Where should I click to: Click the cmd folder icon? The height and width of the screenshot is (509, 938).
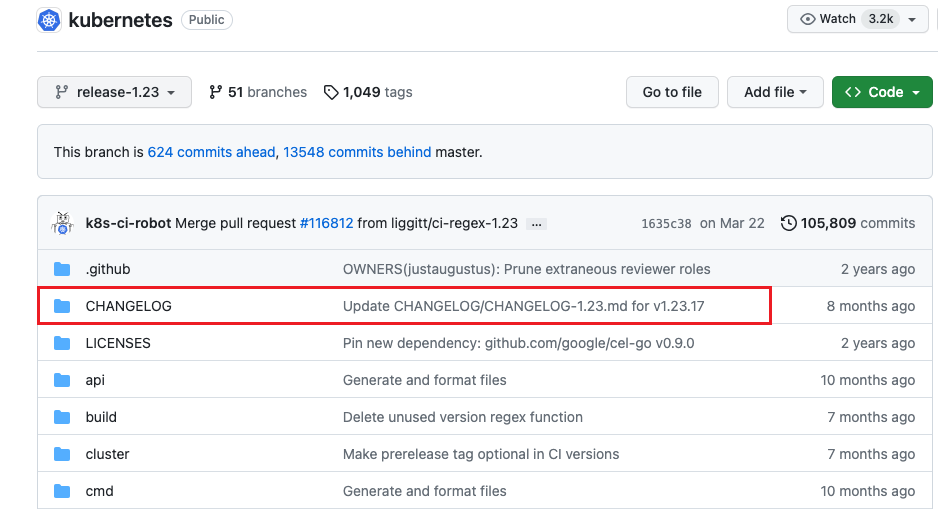[62, 491]
